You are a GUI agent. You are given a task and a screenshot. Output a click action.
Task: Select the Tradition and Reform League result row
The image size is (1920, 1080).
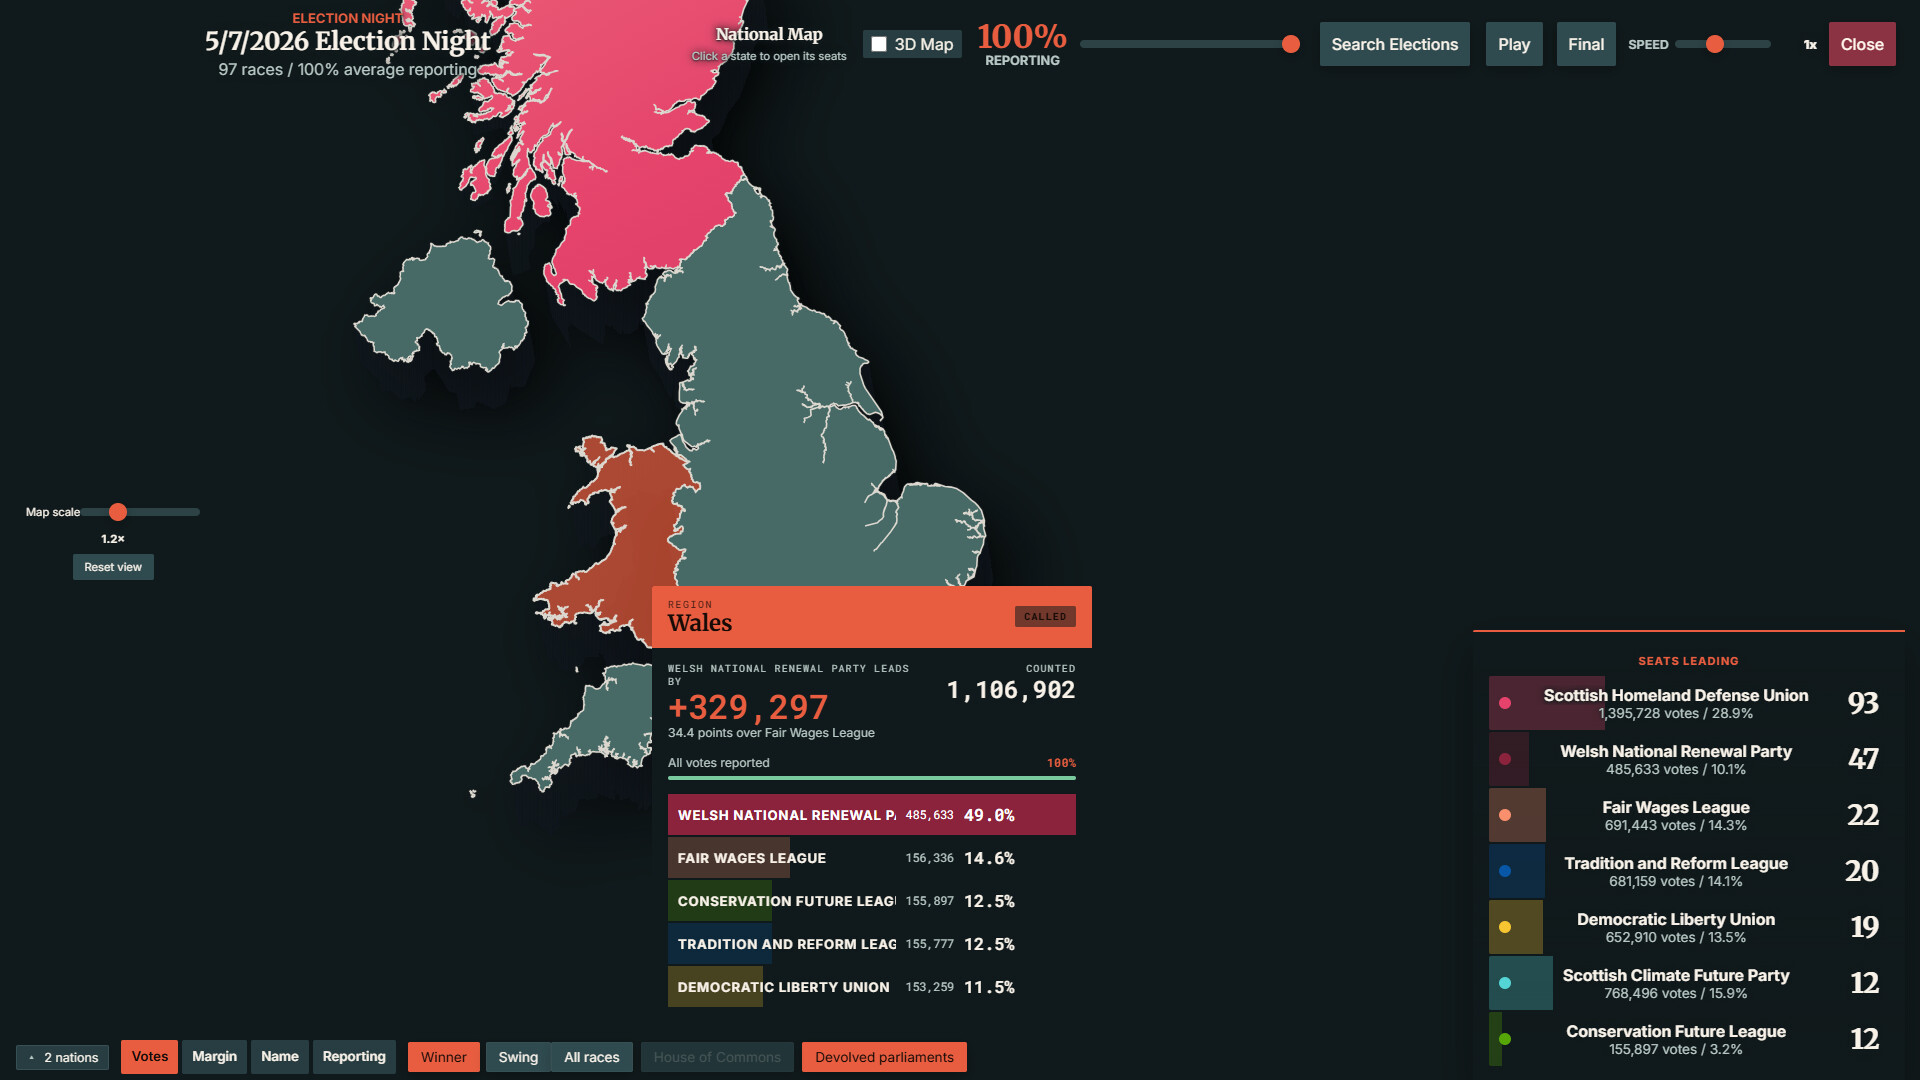872,944
